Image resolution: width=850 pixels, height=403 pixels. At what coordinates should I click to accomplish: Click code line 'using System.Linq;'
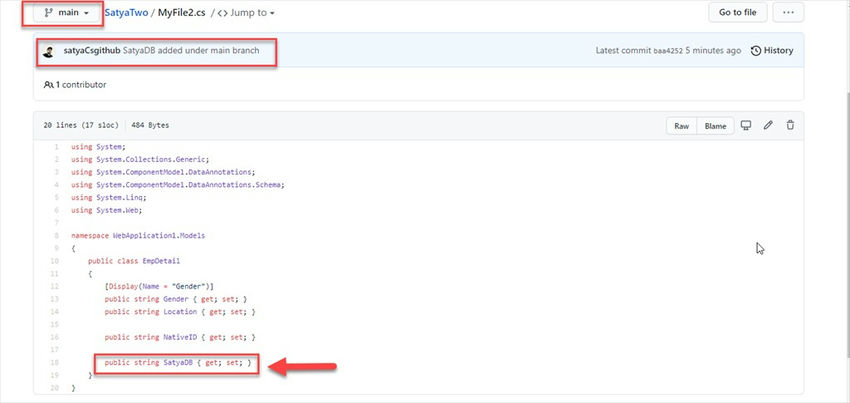(x=108, y=197)
